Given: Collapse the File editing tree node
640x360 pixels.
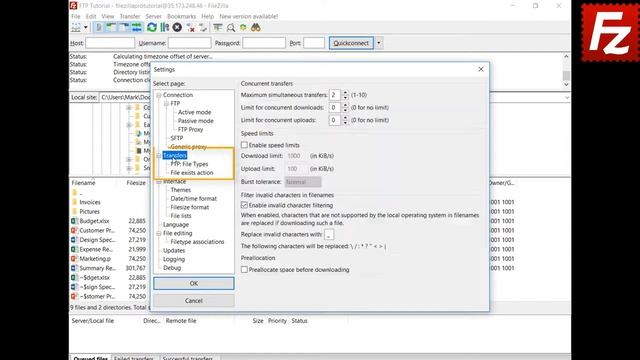Looking at the screenshot, I should (x=159, y=233).
